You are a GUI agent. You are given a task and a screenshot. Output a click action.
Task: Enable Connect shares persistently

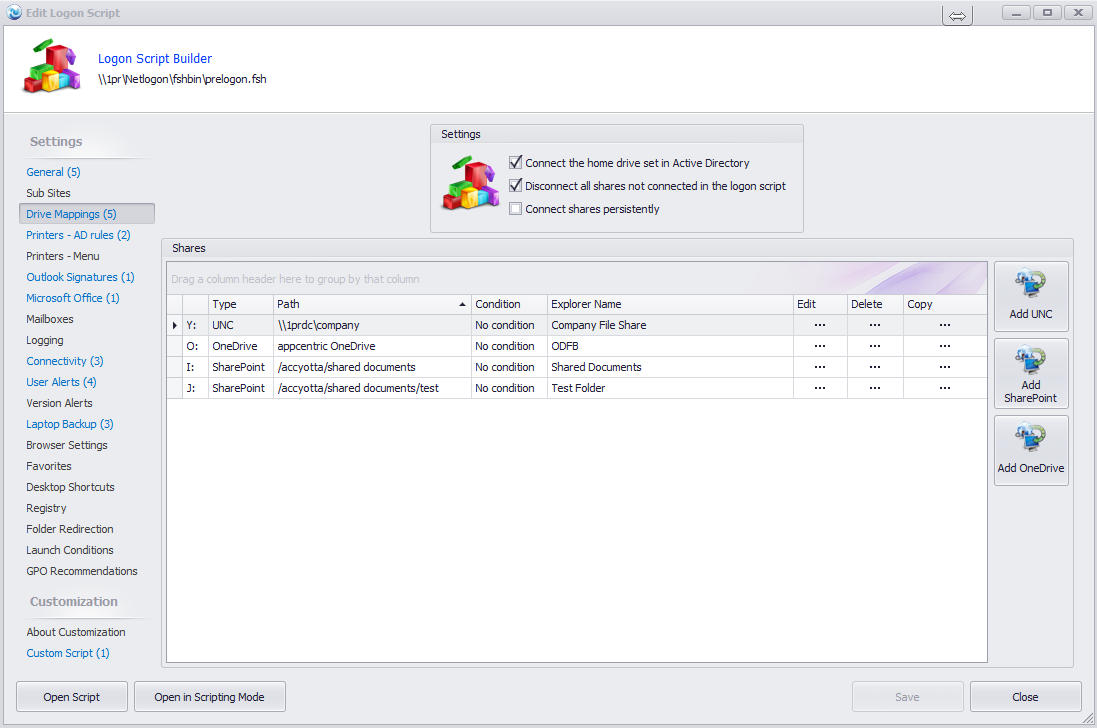[x=516, y=209]
